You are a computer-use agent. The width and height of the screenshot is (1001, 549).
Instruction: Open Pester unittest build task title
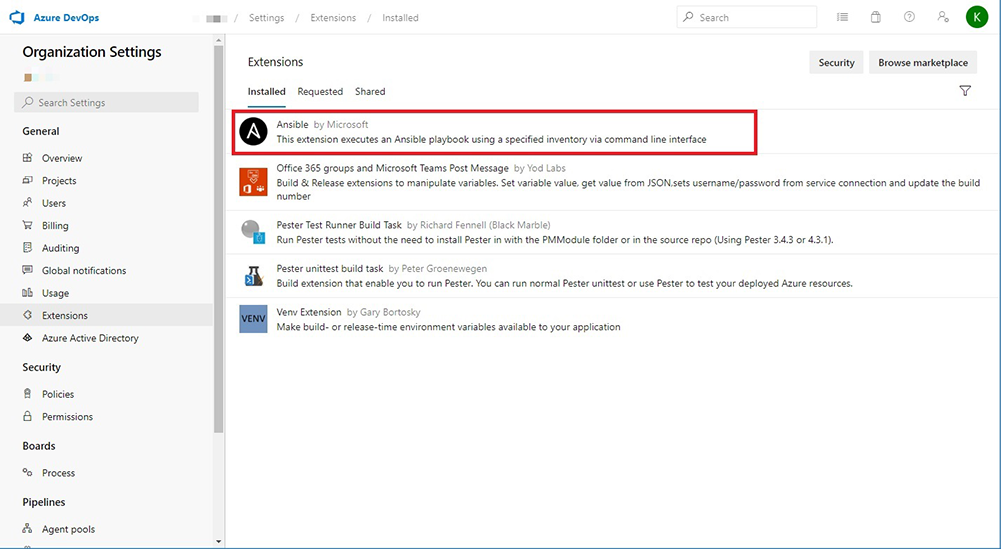329,268
